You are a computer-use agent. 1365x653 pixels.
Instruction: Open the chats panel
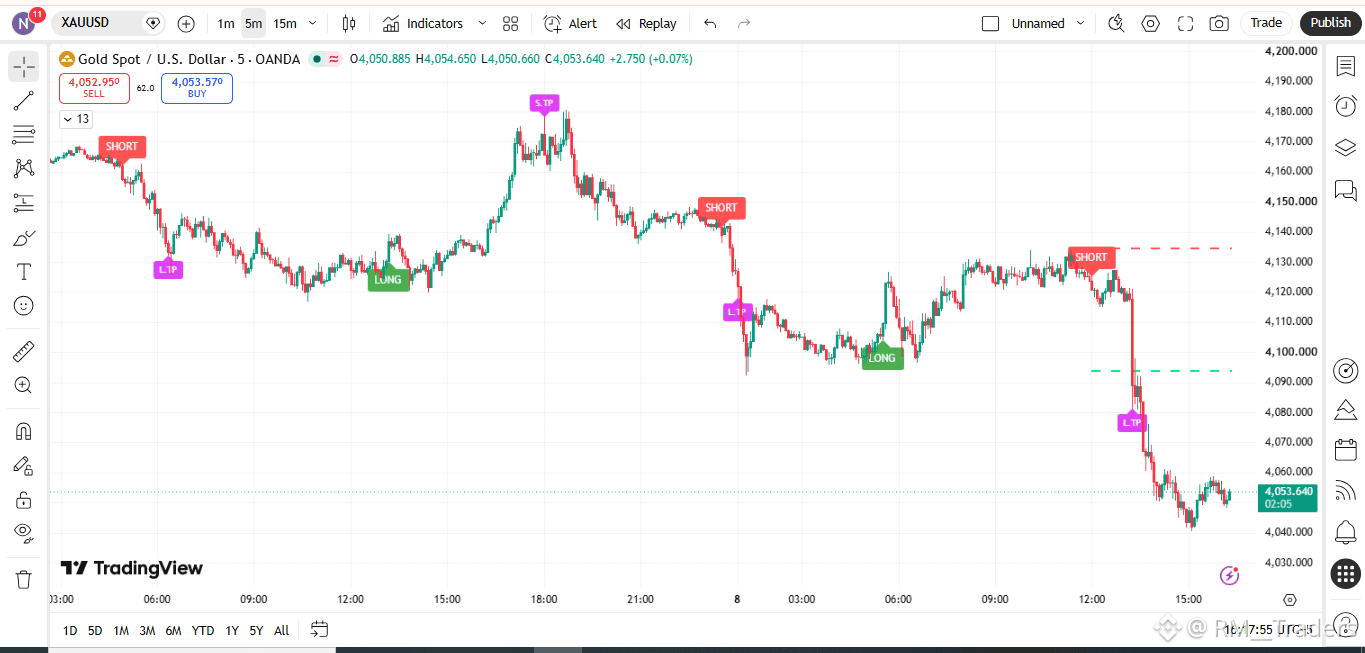[1345, 190]
